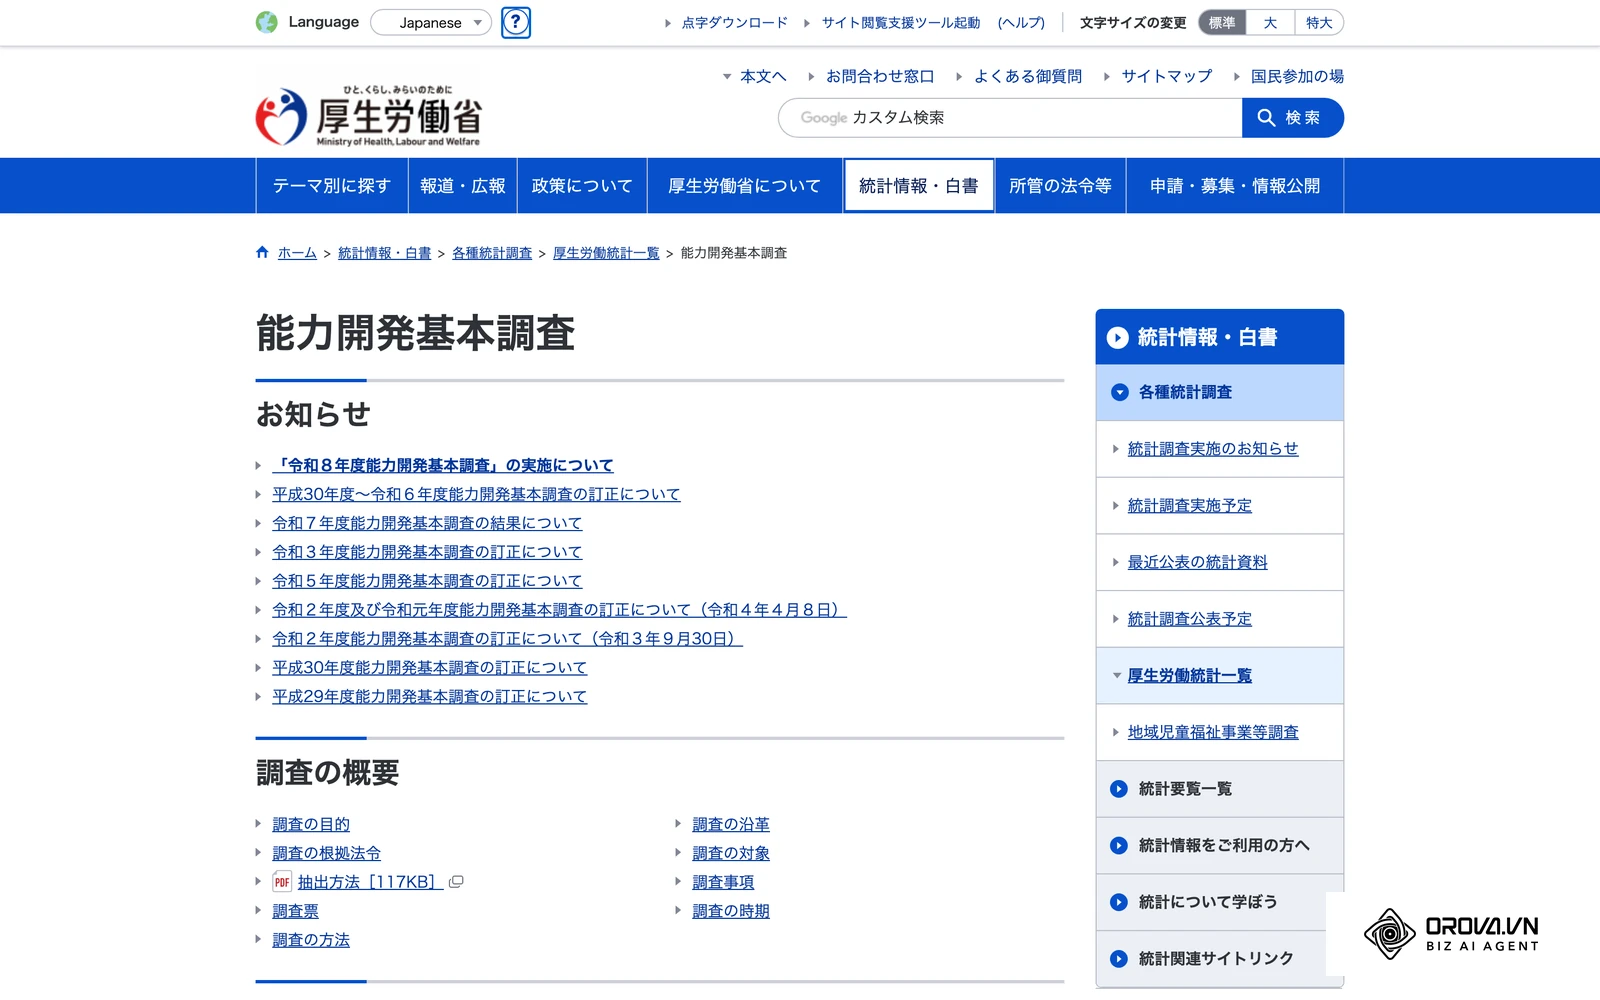1600x1000 pixels.
Task: Open 調査の根拠法令 link
Action: [327, 854]
